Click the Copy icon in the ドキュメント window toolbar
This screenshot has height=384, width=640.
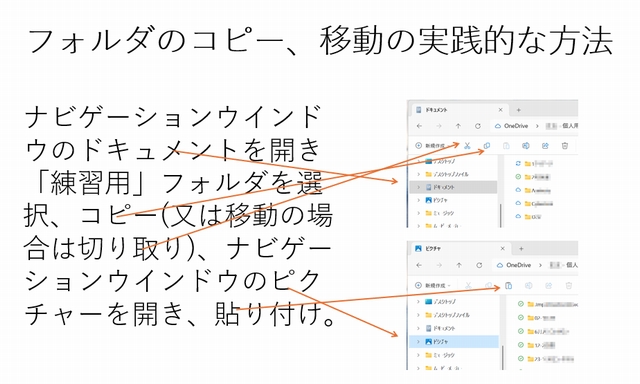[487, 146]
